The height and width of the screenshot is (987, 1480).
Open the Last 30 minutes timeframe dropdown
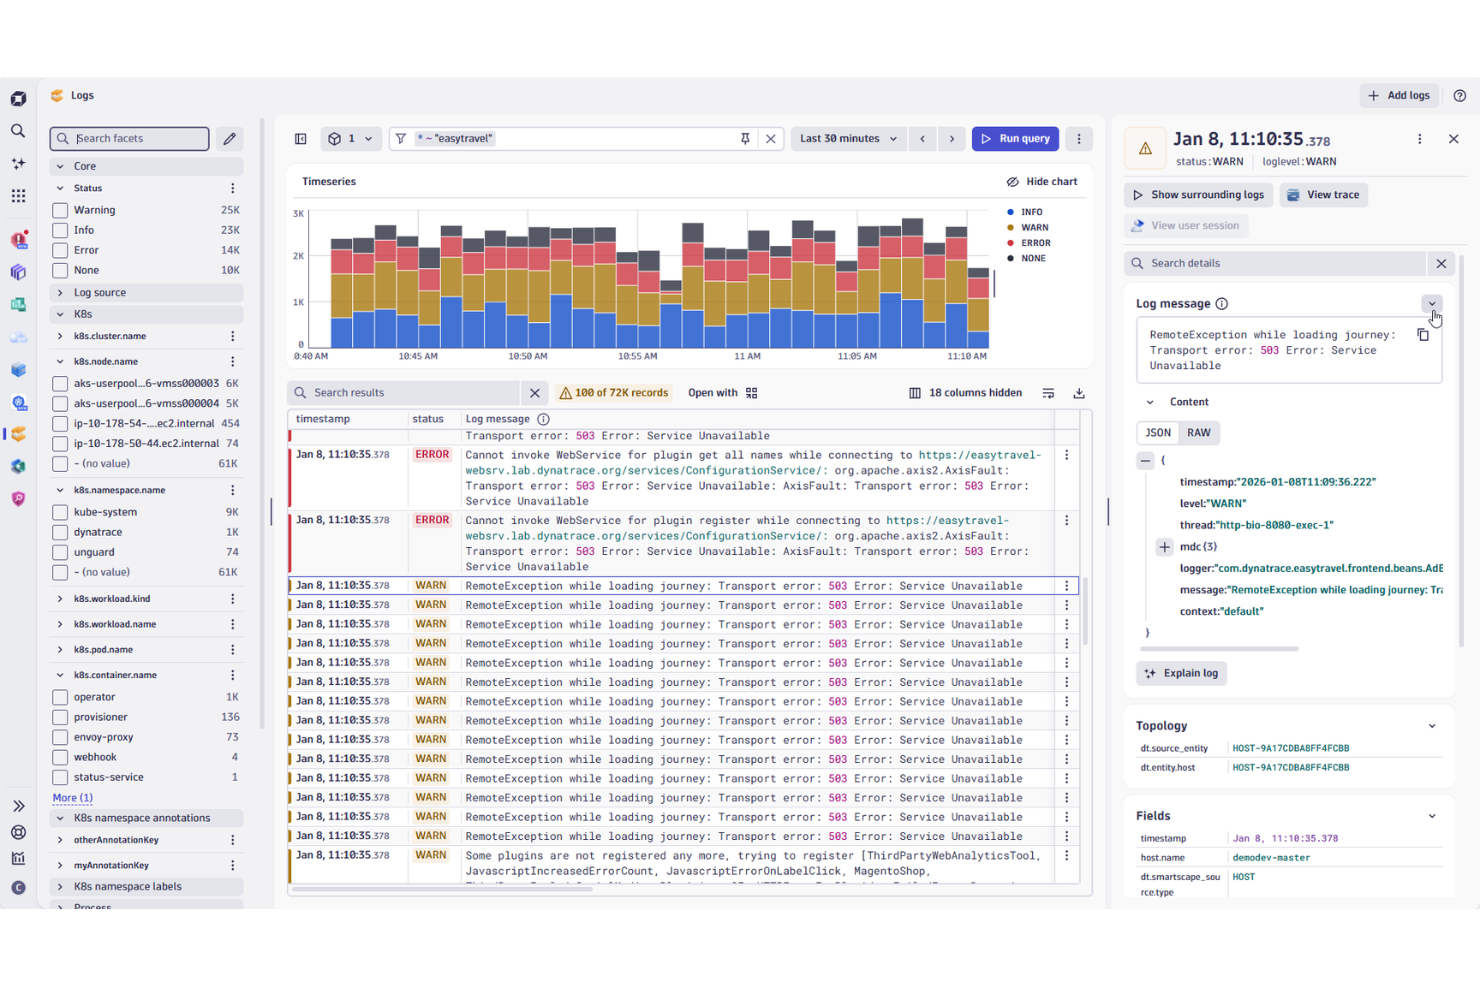tap(847, 138)
